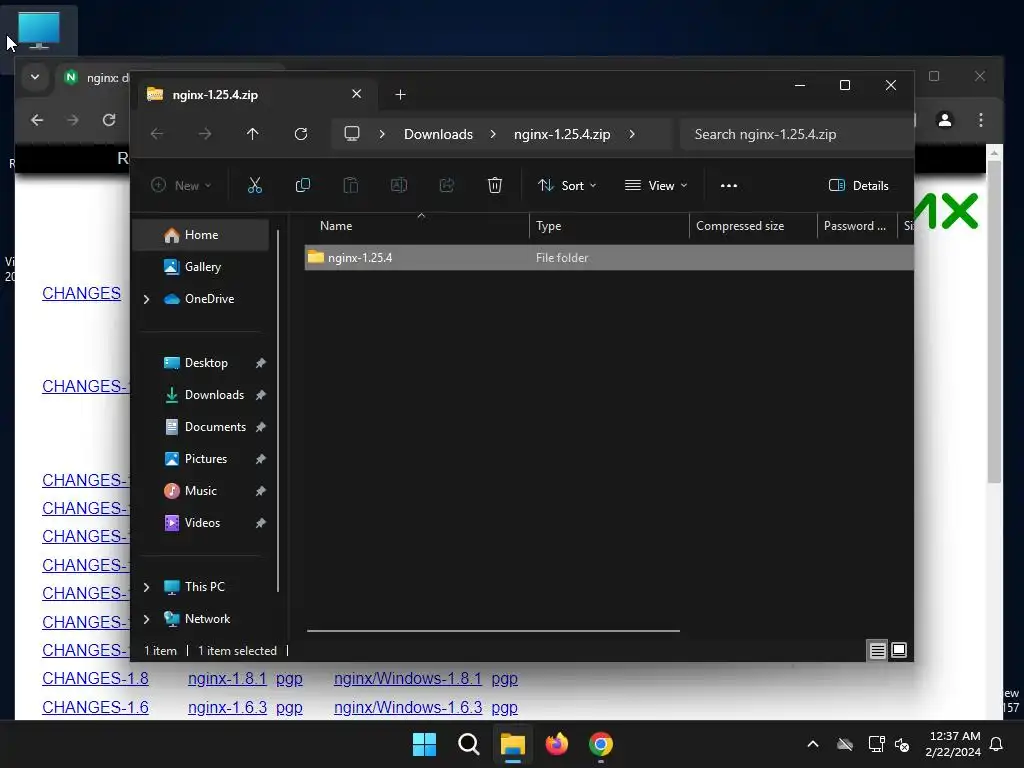Screen dimensions: 1024x768
Task: Expand the OneDrive tree node
Action: [x=146, y=299]
